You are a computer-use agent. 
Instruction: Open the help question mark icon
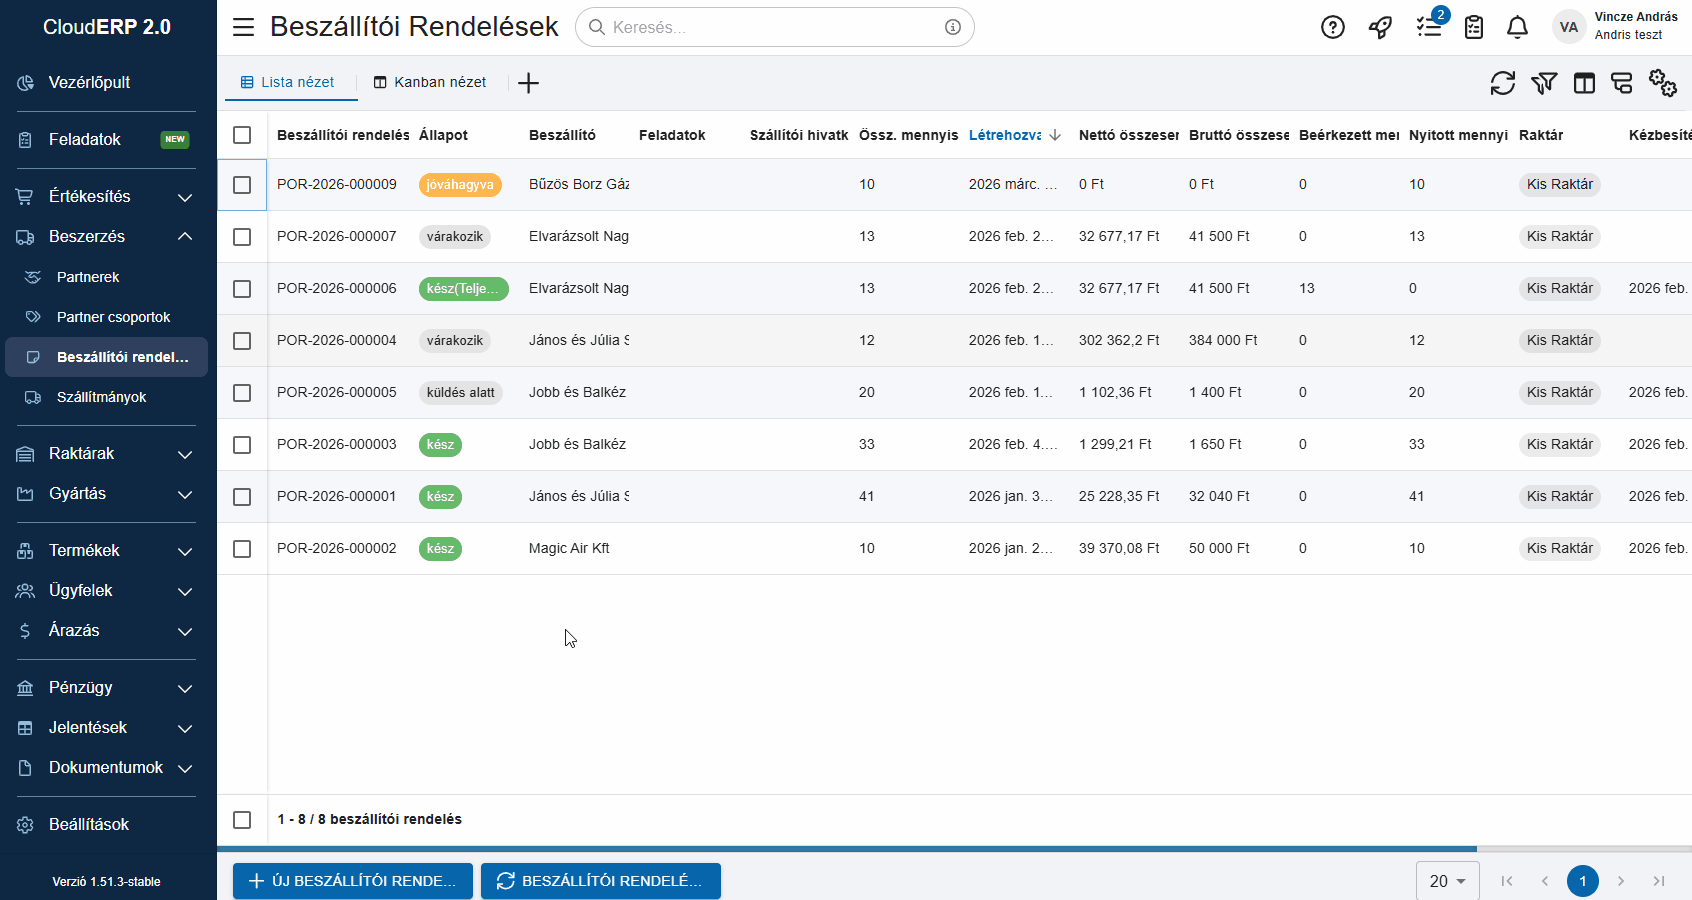click(1332, 27)
